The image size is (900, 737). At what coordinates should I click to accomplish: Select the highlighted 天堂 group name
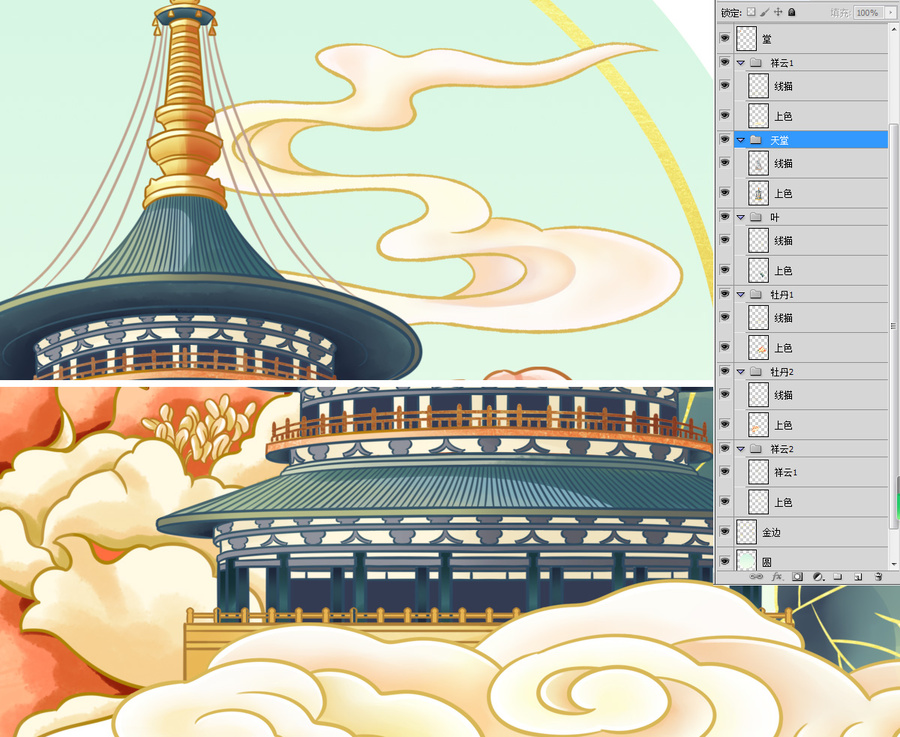click(x=779, y=140)
